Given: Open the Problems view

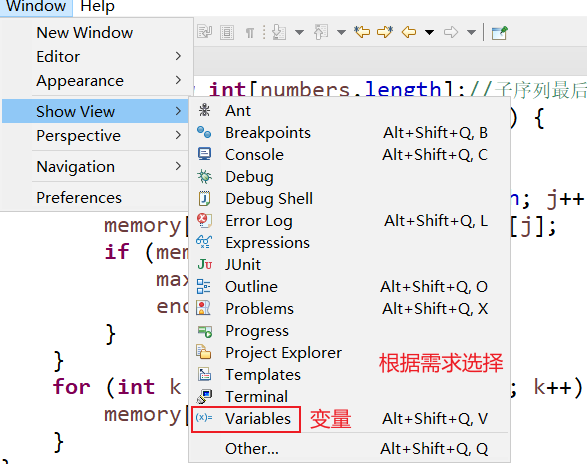Looking at the screenshot, I should pos(349,309).
